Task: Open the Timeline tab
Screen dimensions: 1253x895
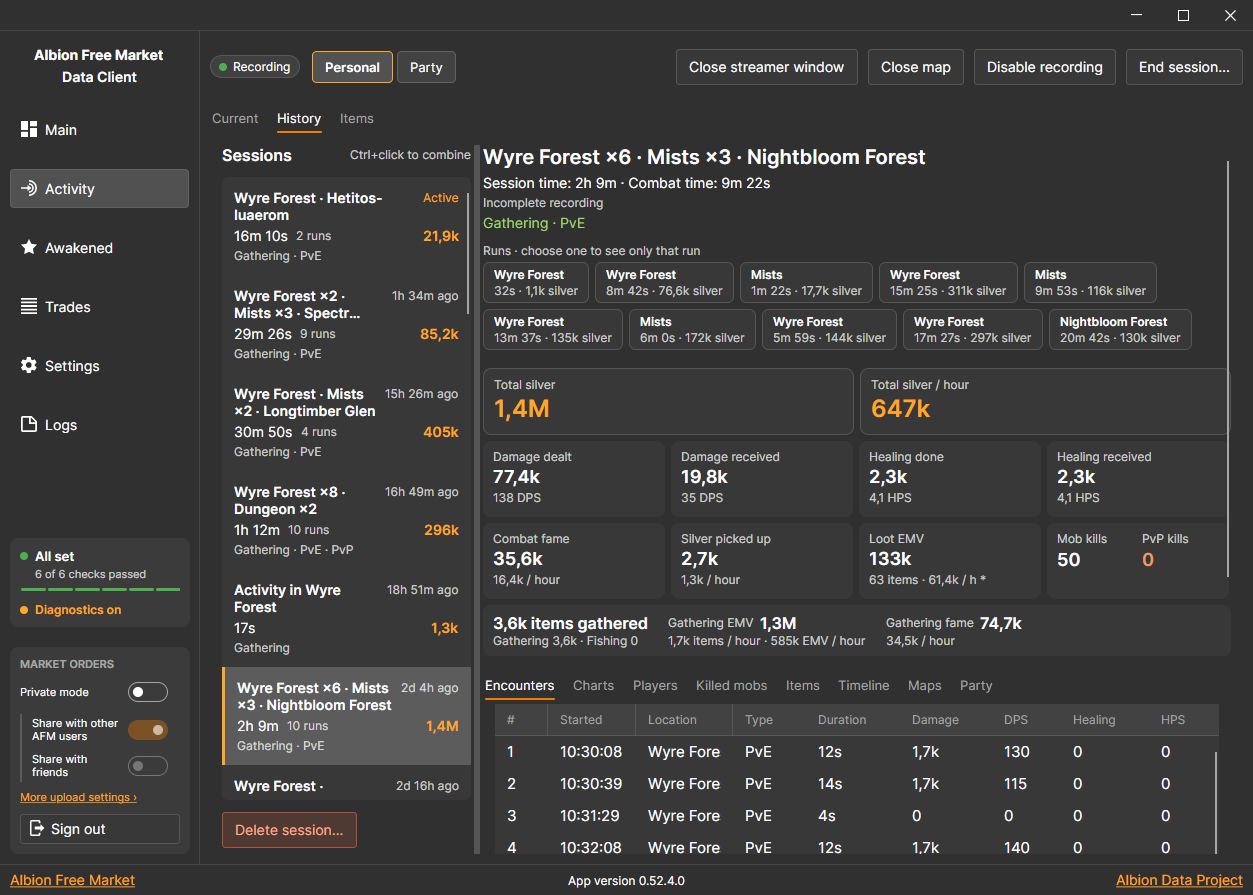Action: point(864,685)
